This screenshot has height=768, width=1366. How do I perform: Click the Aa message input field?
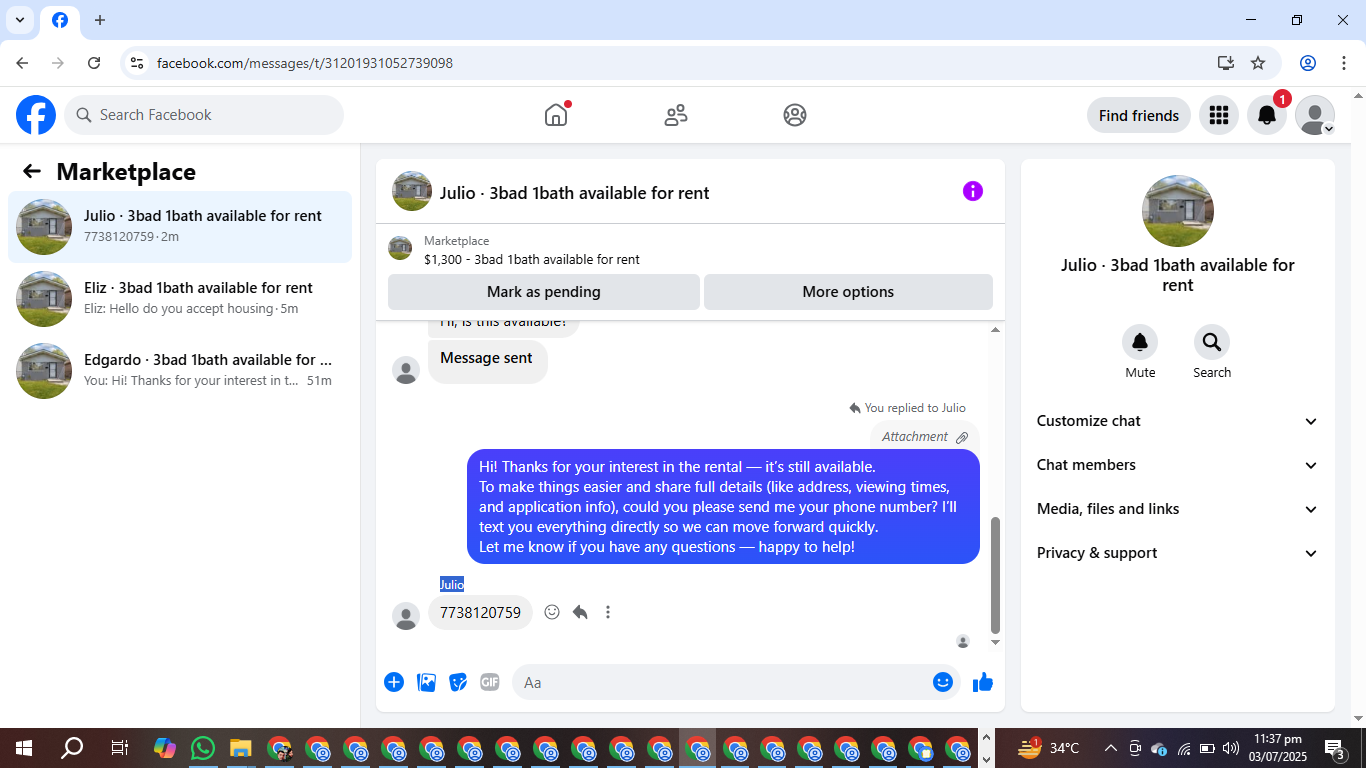[x=720, y=682]
